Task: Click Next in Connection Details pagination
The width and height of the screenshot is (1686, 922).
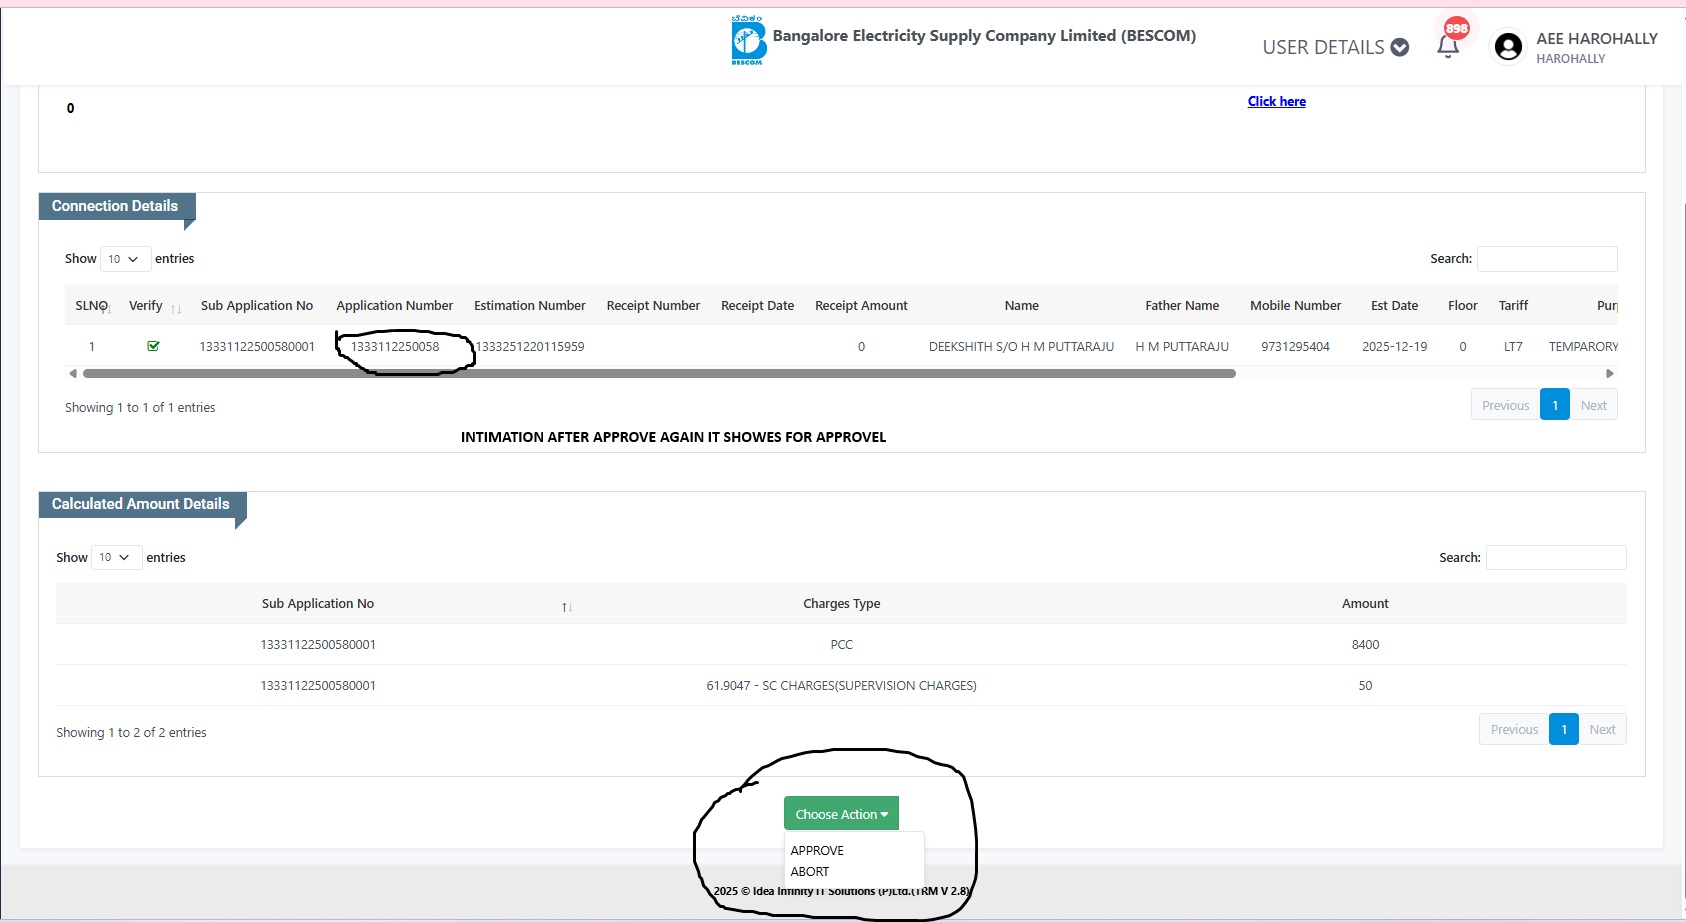Action: tap(1594, 405)
